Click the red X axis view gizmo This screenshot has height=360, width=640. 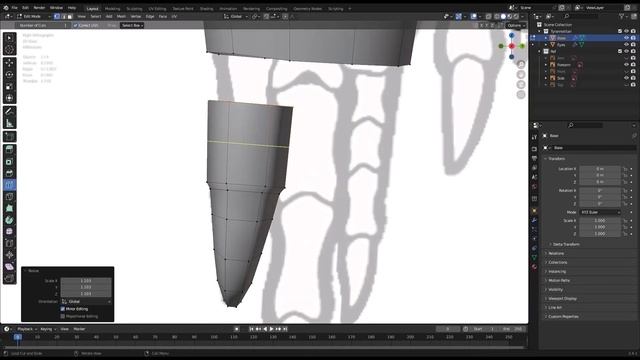pos(512,46)
